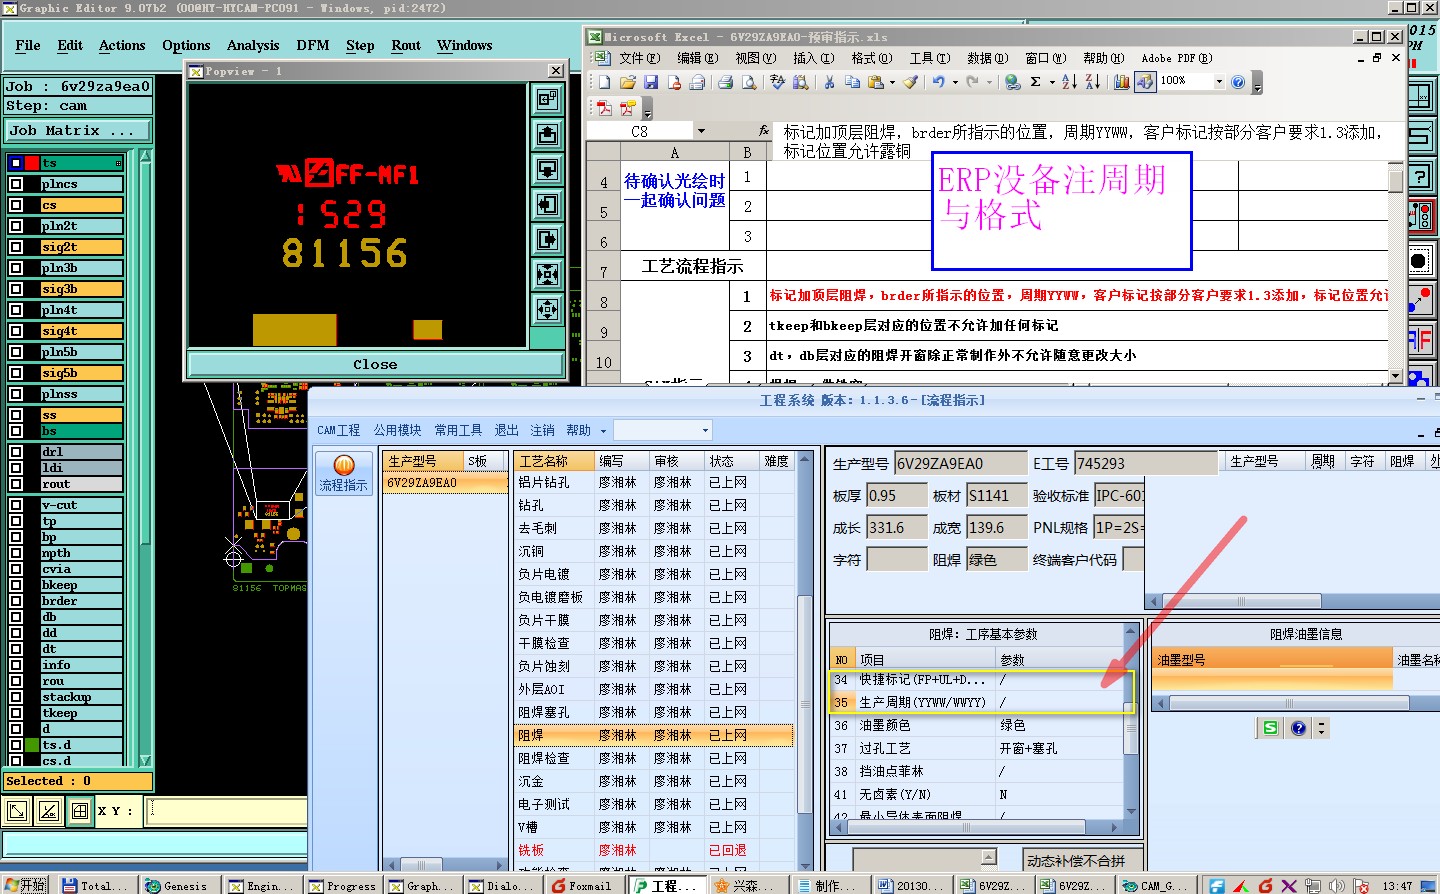
Task: Click Popview pan down arrow icon
Action: pos(547,169)
